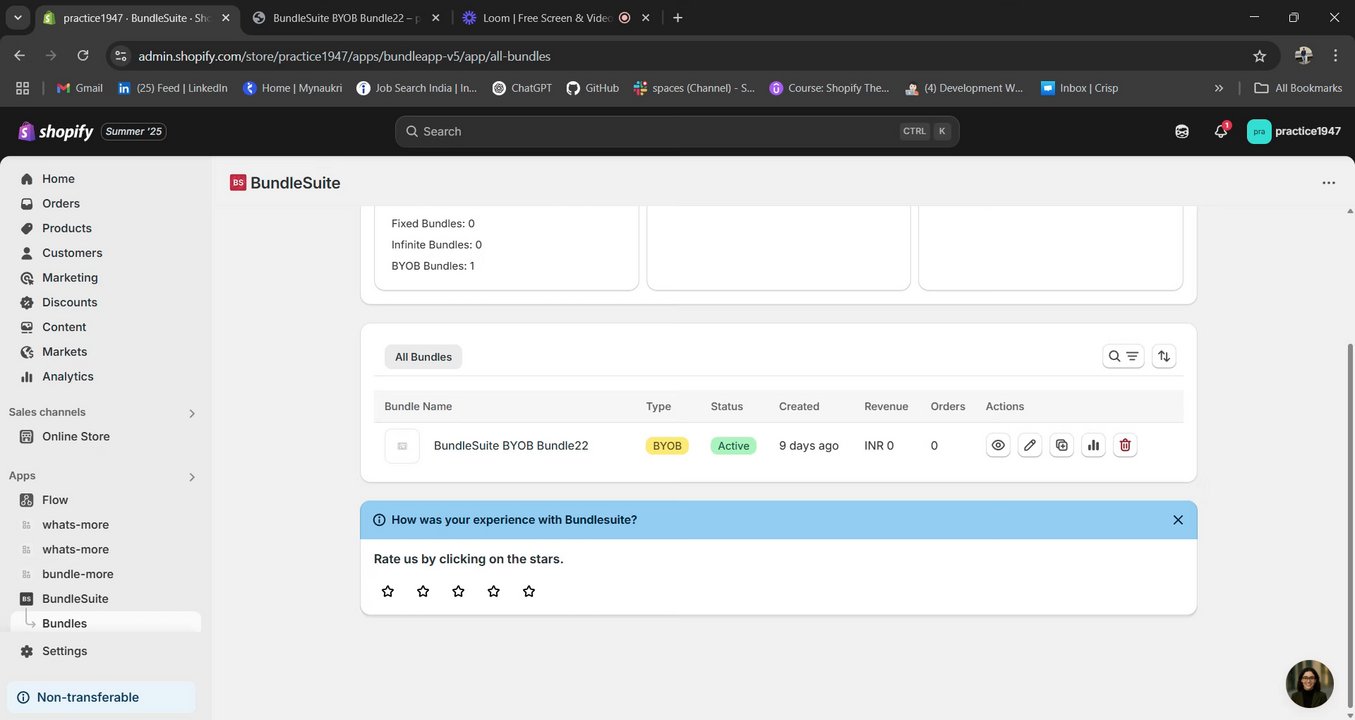
Task: Open Shopify notifications bell
Action: click(x=1220, y=131)
